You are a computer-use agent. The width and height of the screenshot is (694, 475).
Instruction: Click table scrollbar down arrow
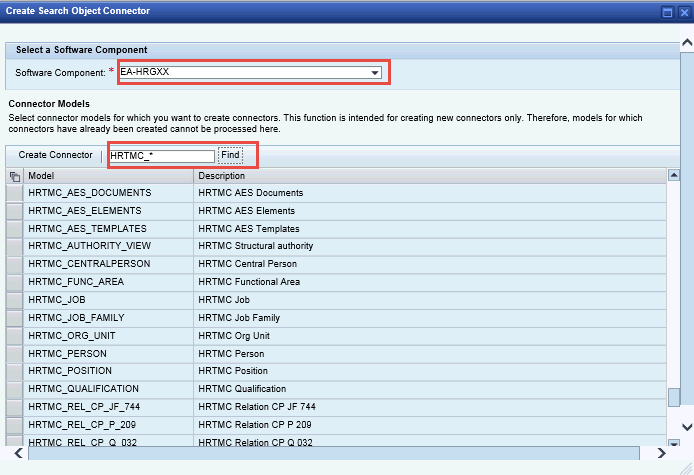[x=674, y=442]
